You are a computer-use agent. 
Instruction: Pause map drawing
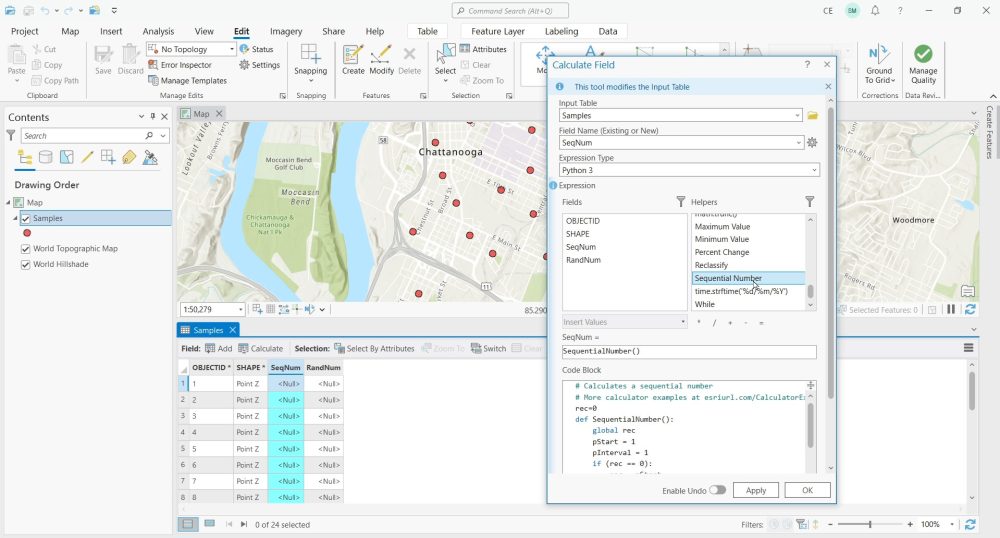(951, 309)
